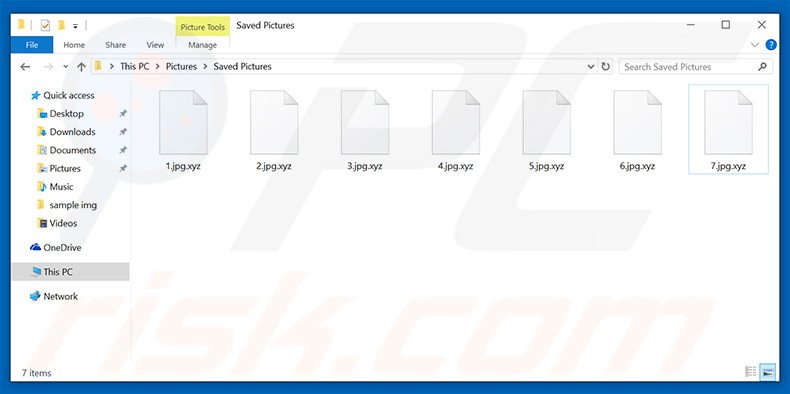Screen dimensions: 790x394
Task: Open the Recent locations dropdown arrow
Action: tap(65, 67)
